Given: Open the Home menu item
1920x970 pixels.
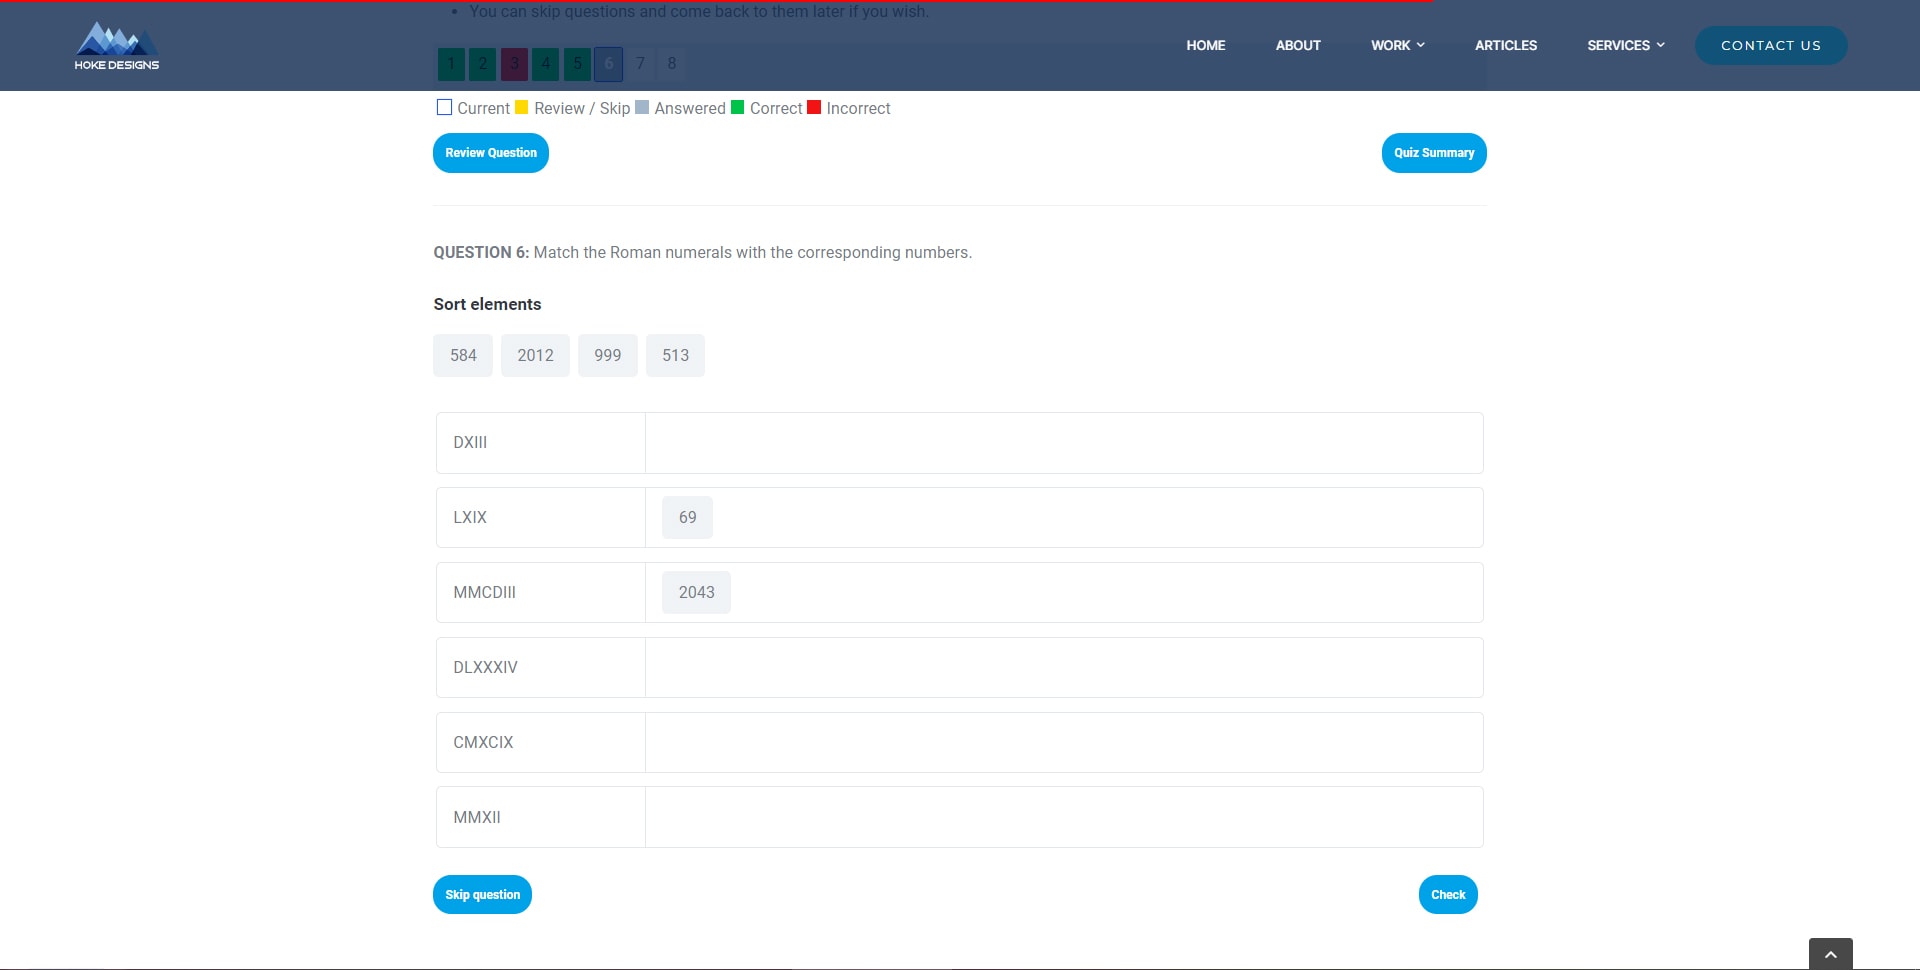Looking at the screenshot, I should pos(1205,46).
